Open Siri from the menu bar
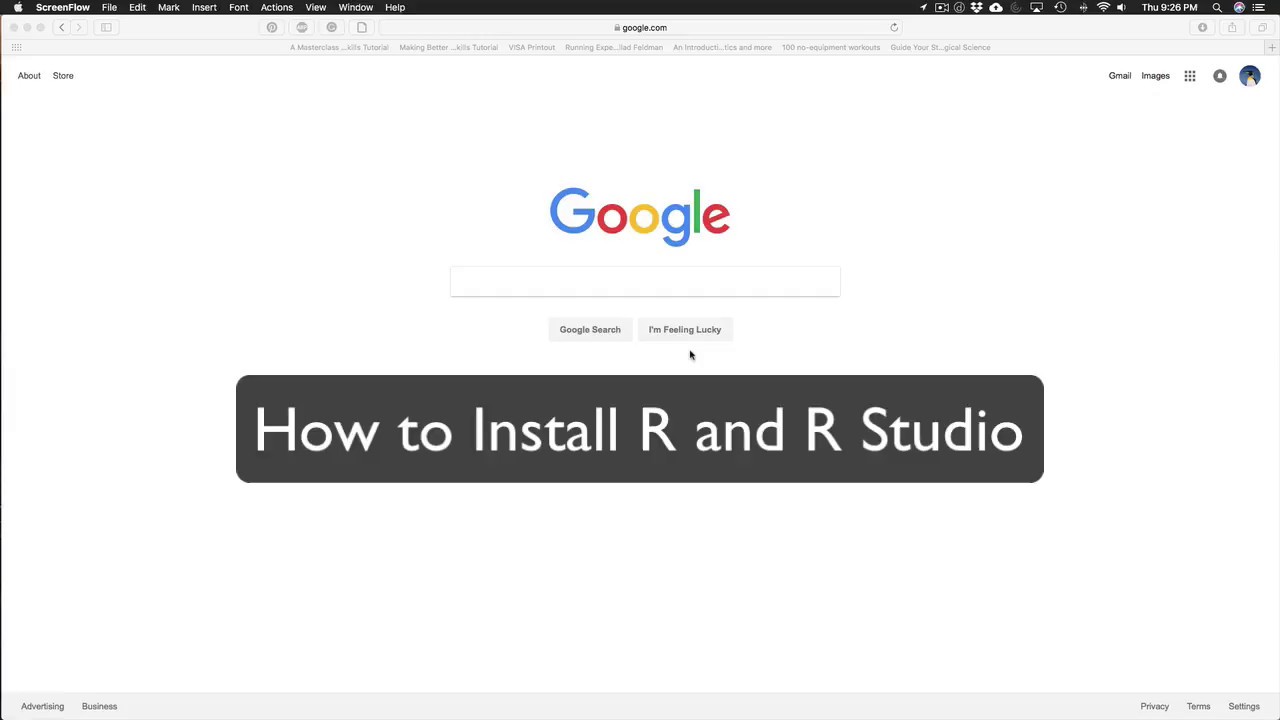1280x720 pixels. click(x=1240, y=7)
